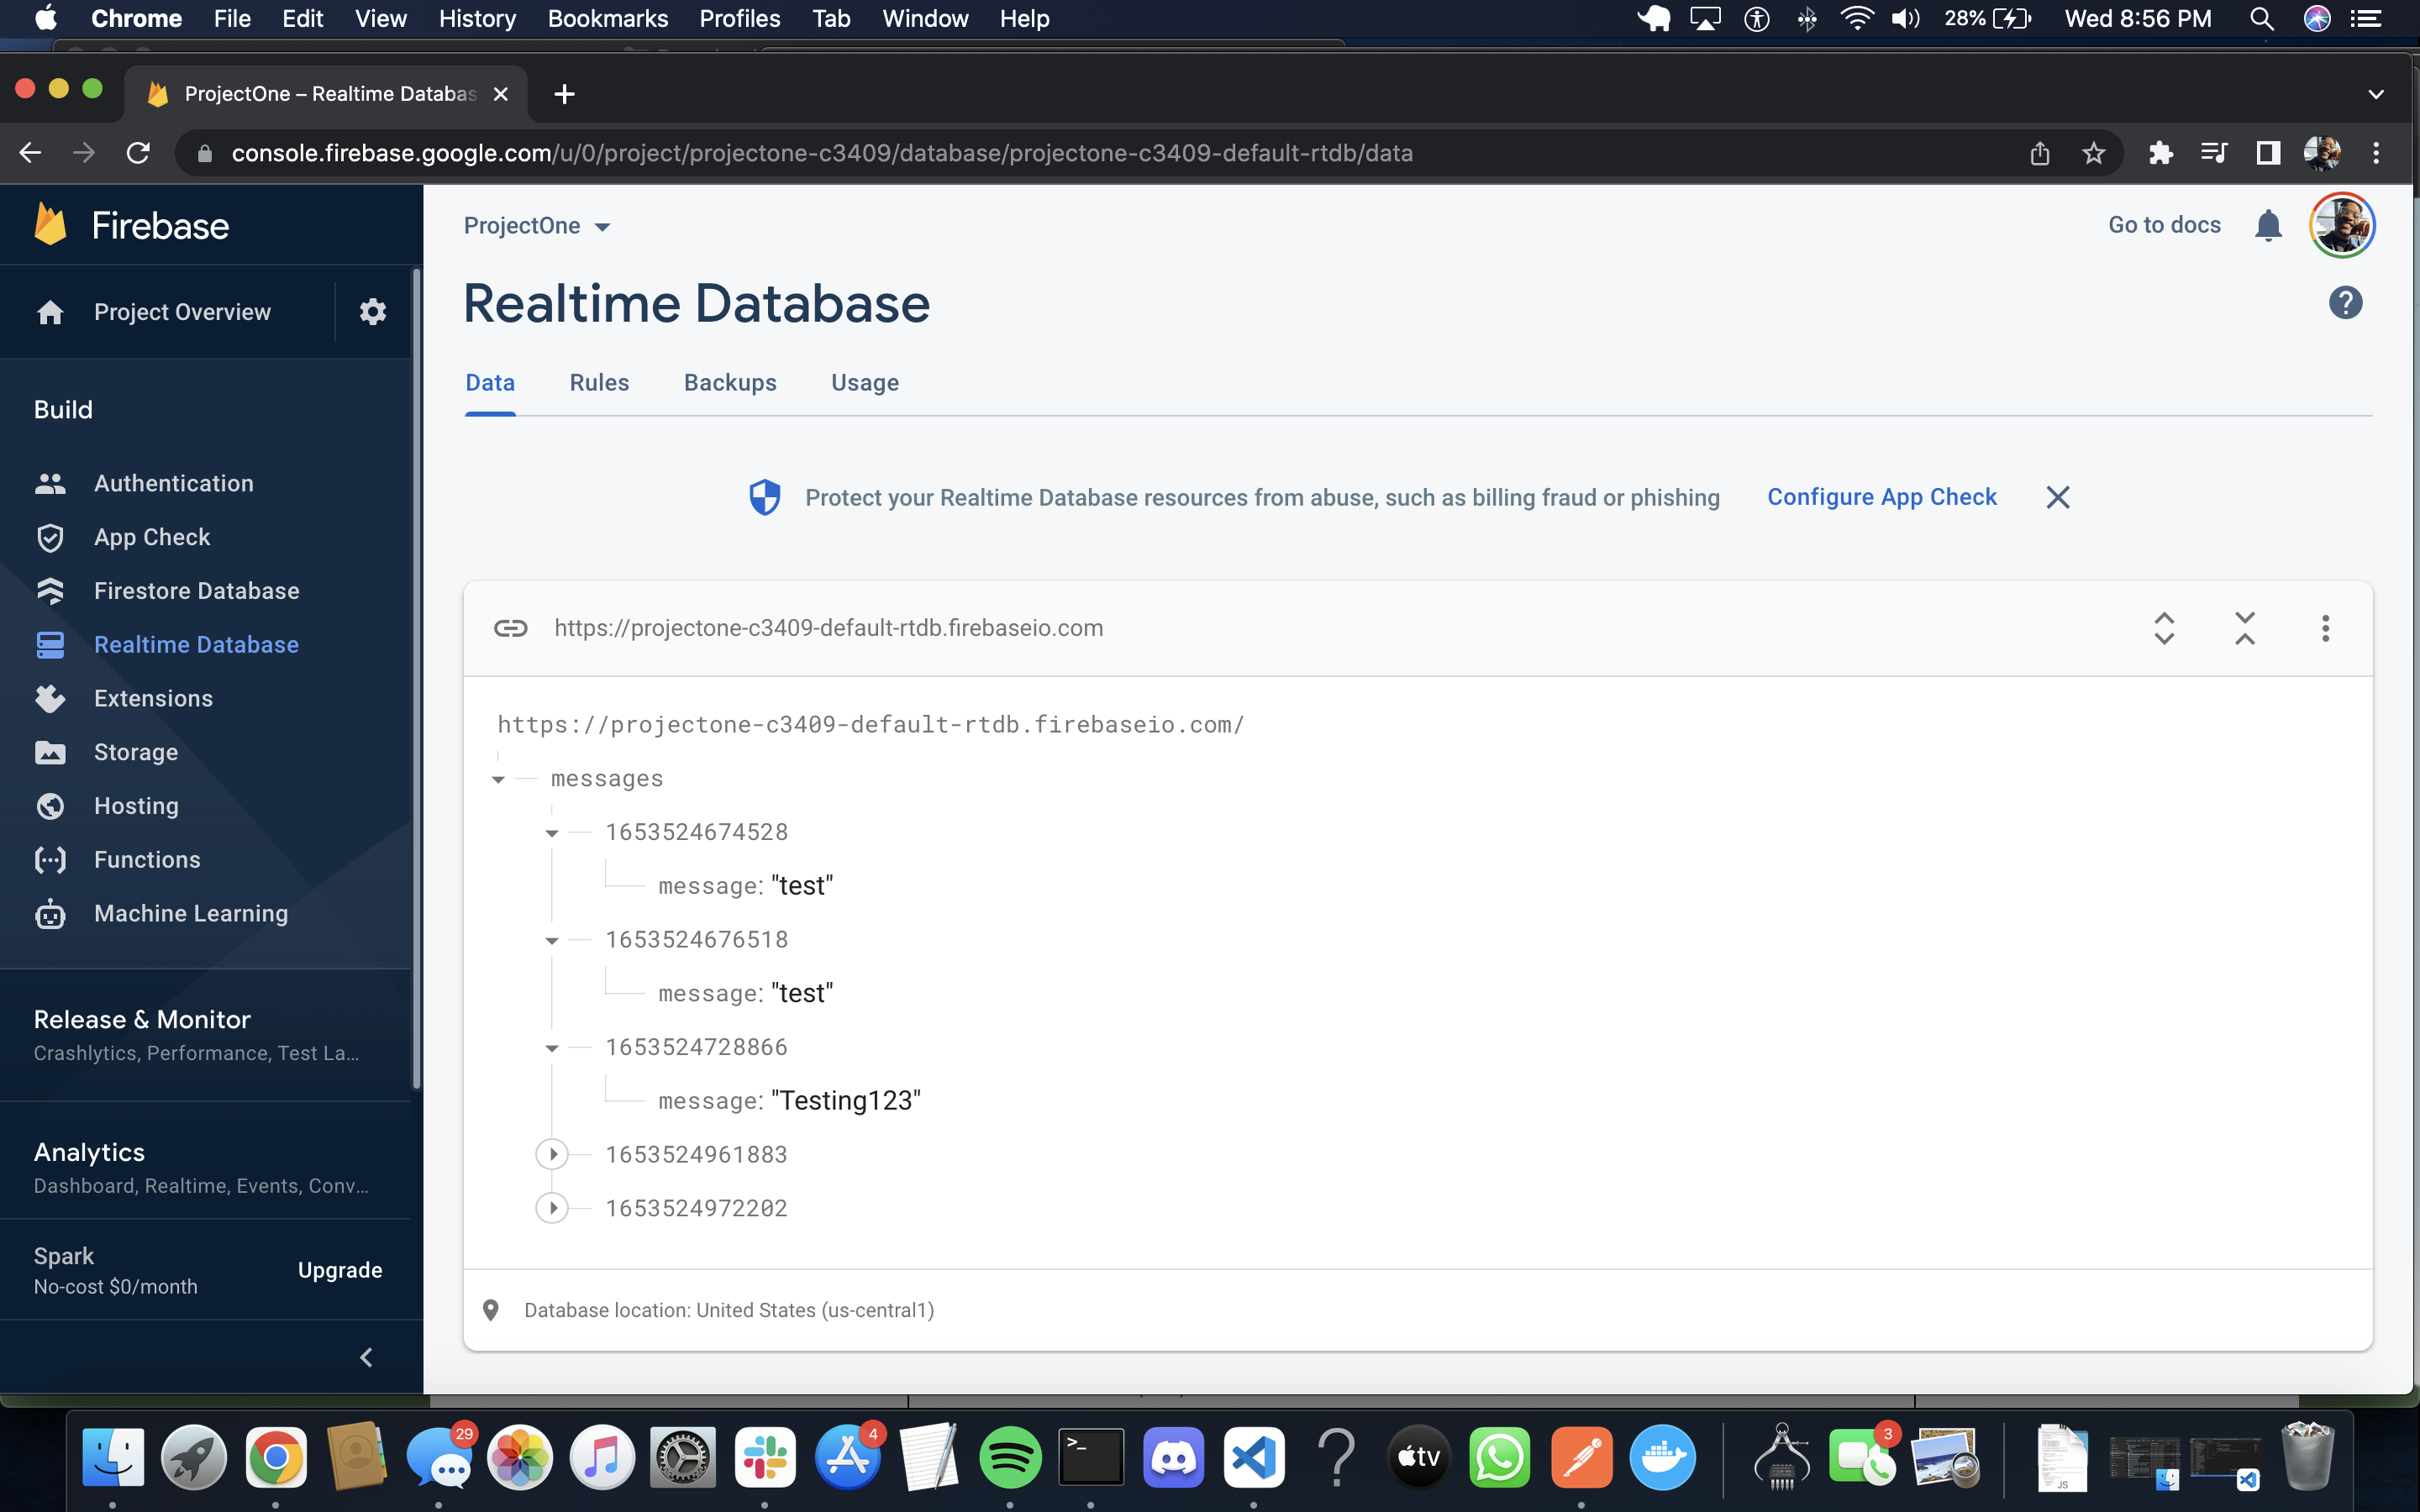Open Machine Learning via its robot icon
Screen dimensions: 2420x1512
pos(51,913)
